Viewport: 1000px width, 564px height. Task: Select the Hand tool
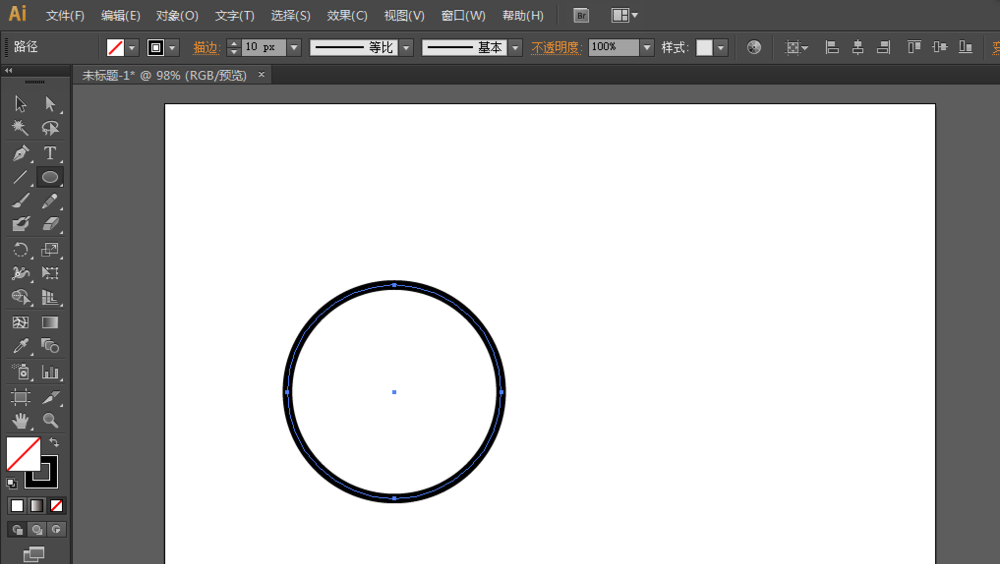(x=20, y=421)
